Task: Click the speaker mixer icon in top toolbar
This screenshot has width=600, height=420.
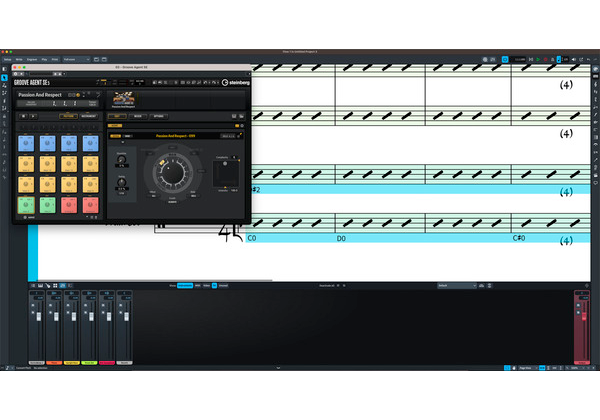Action: [574, 59]
